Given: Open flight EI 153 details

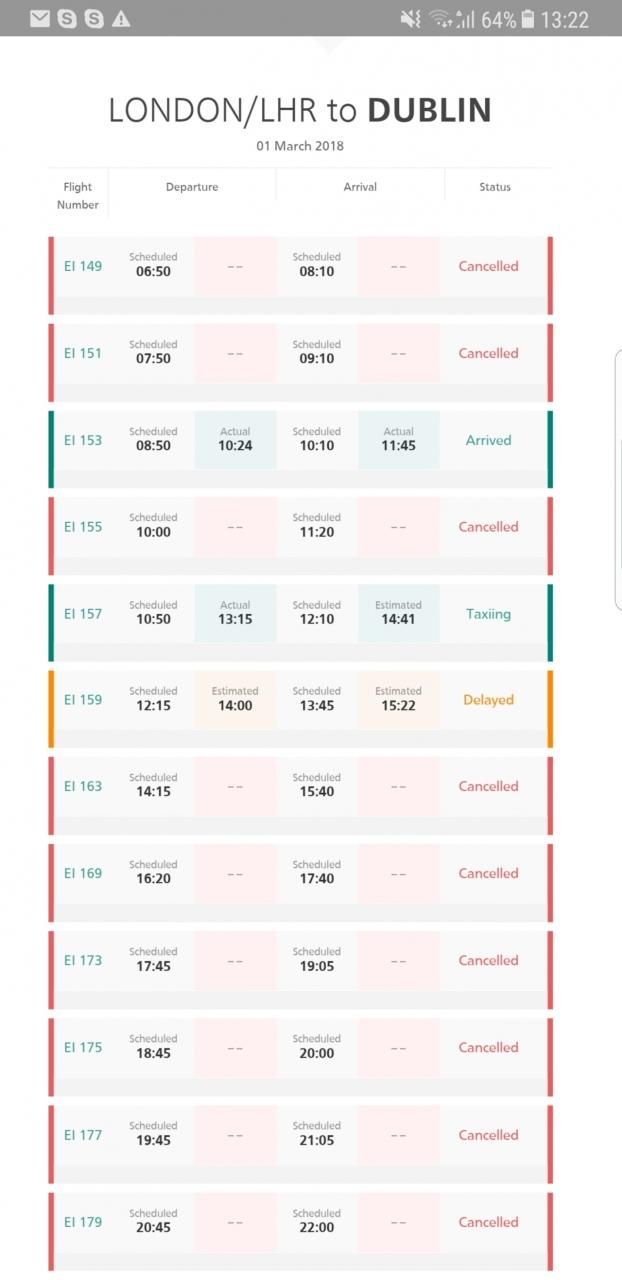Looking at the screenshot, I should pos(83,440).
